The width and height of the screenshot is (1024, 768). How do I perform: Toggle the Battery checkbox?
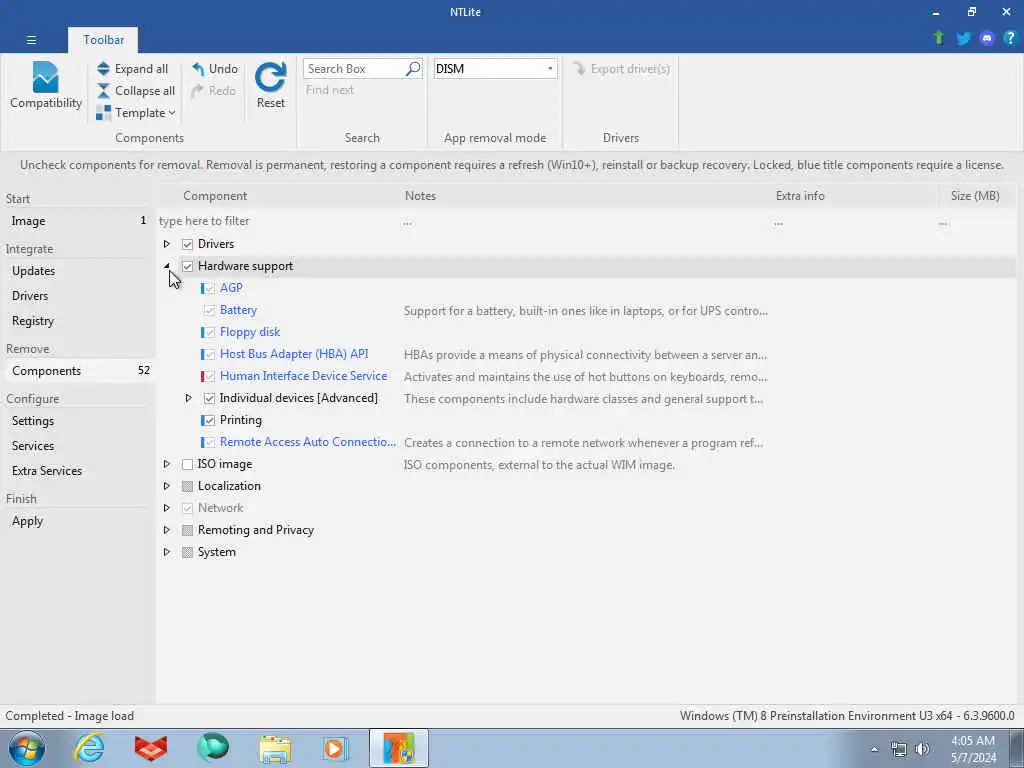(x=209, y=310)
